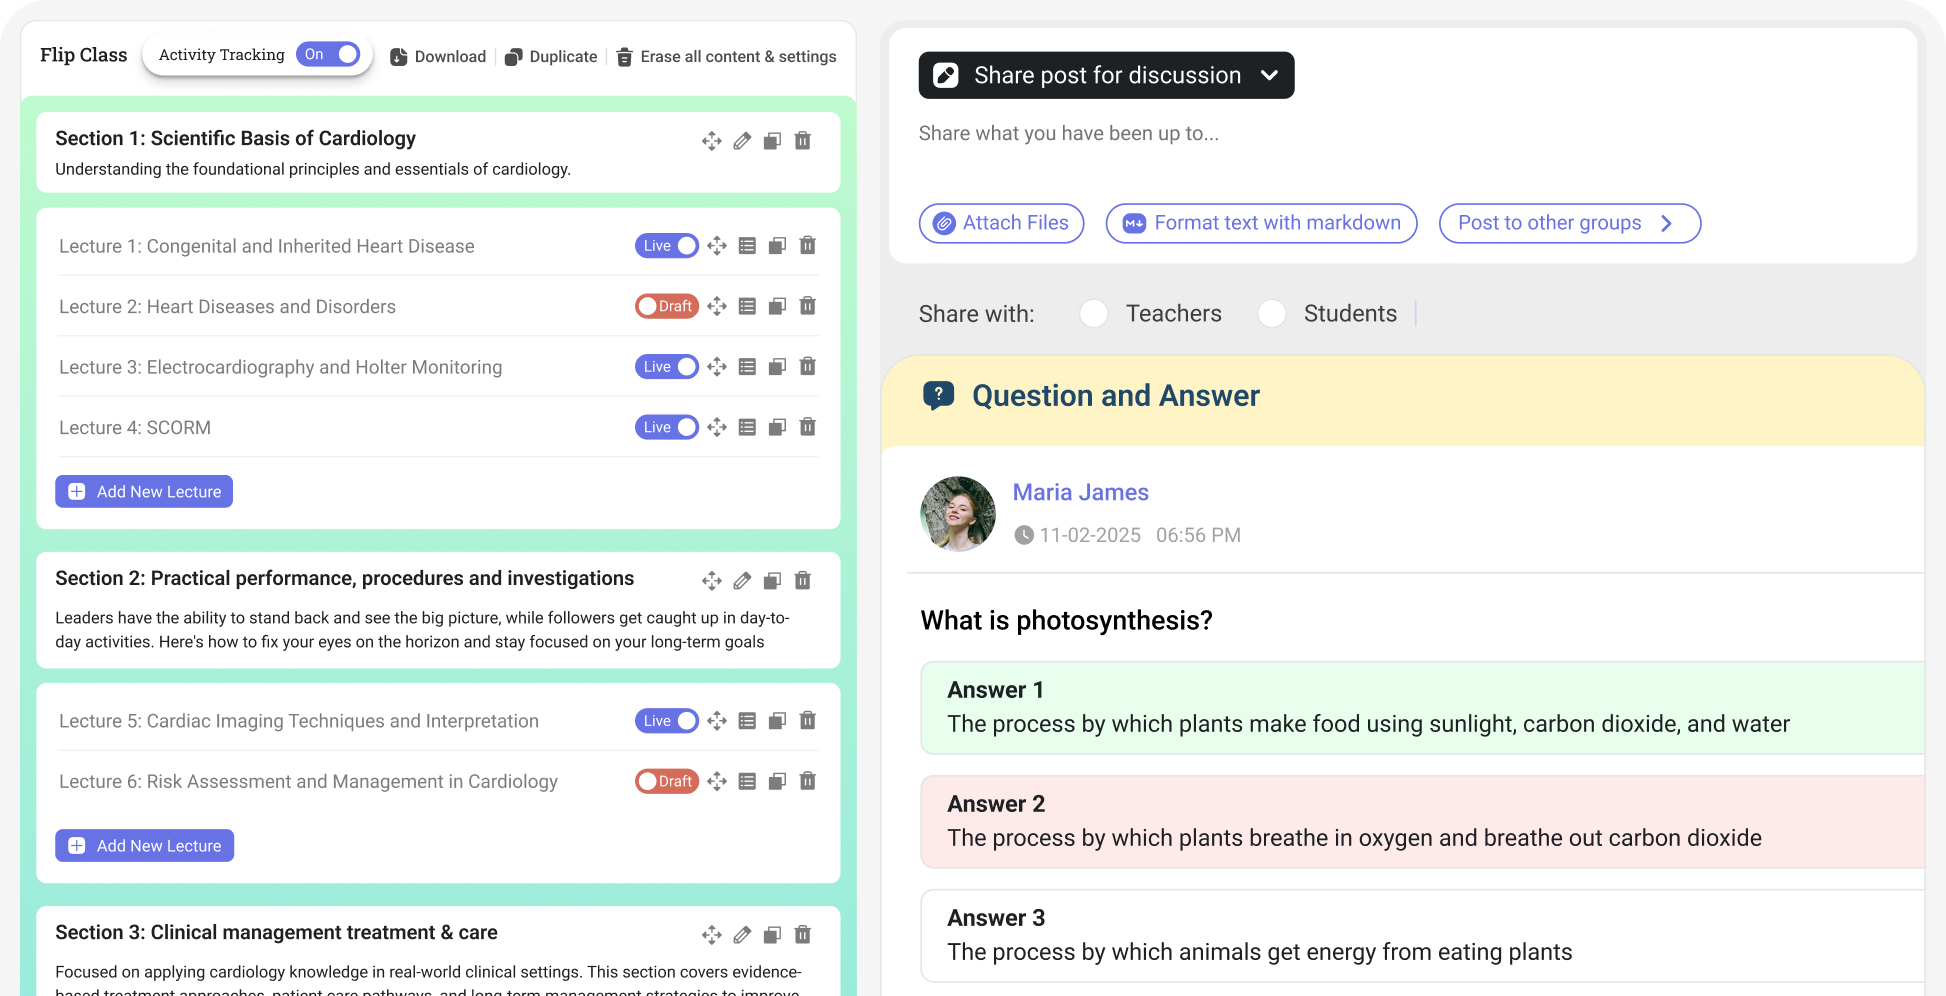This screenshot has width=1946, height=996.
Task: Toggle Lecture 4 SCORM Live switch
Action: [x=667, y=427]
